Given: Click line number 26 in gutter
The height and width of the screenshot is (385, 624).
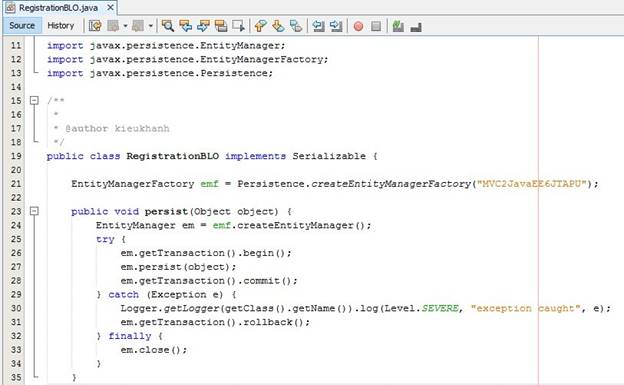Looking at the screenshot, I should pos(16,253).
